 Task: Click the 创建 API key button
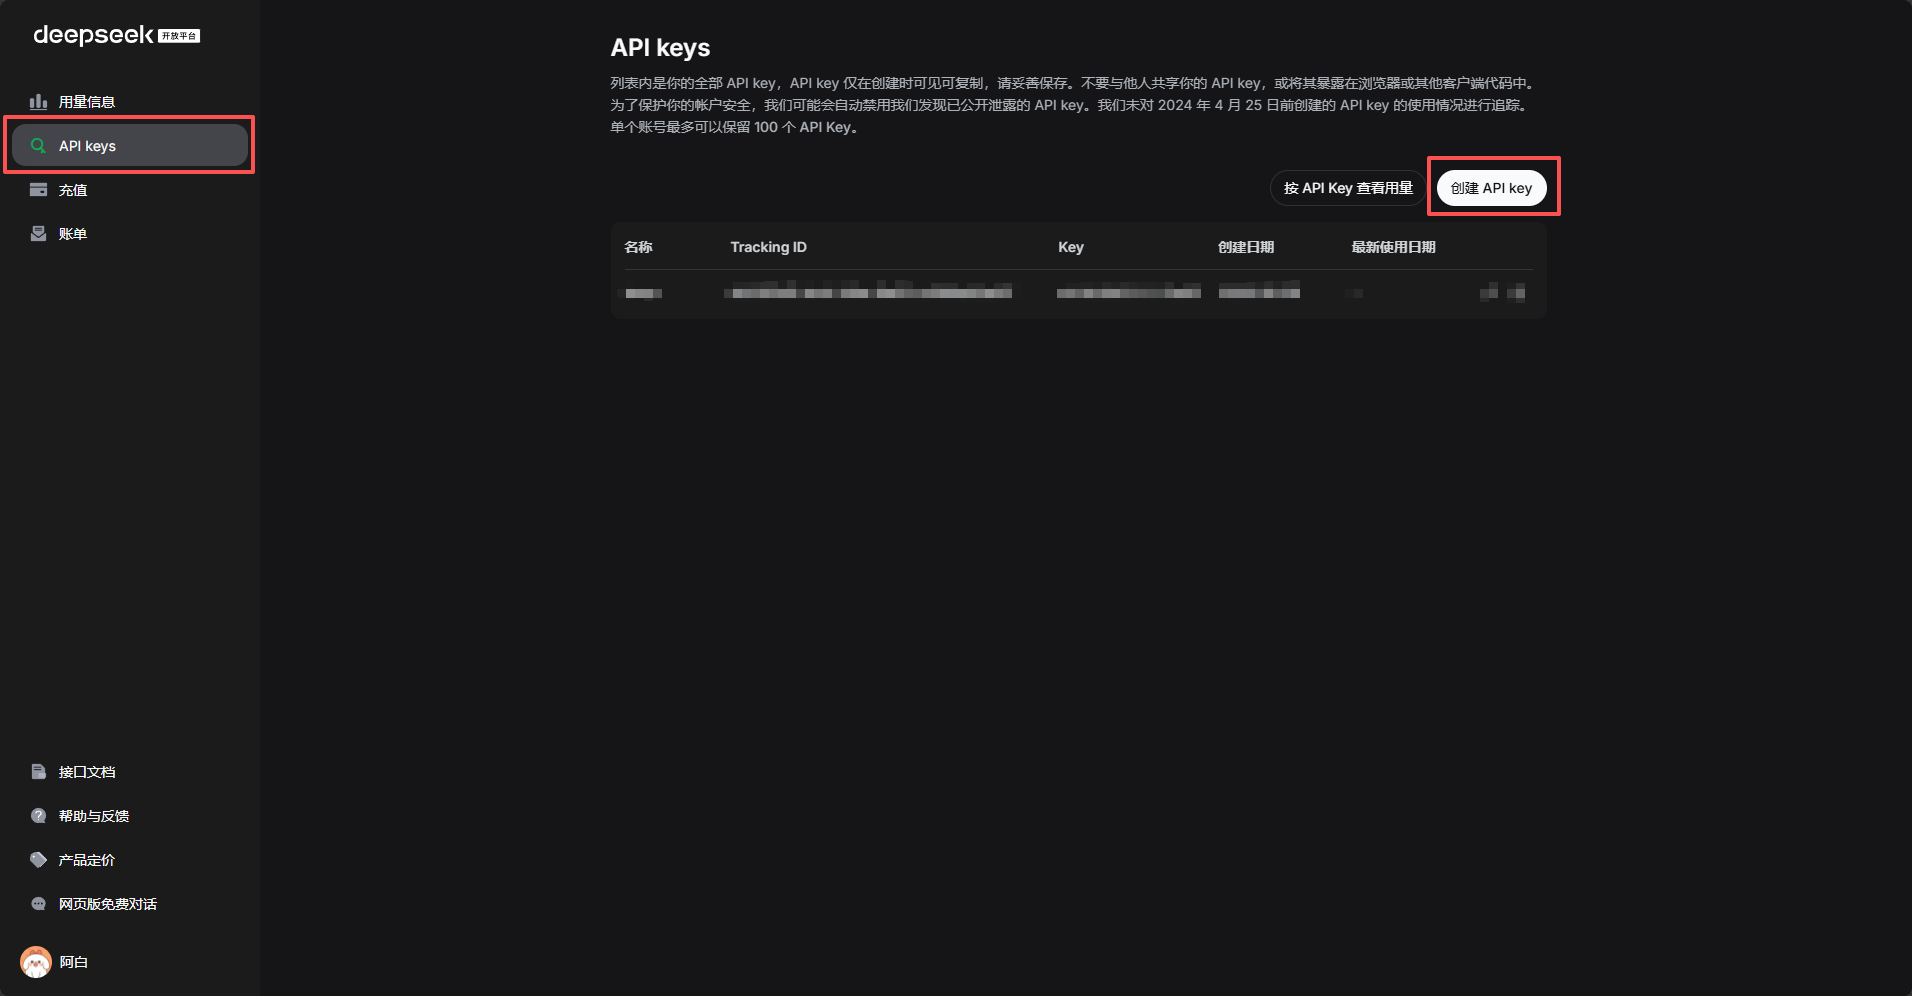click(1491, 188)
